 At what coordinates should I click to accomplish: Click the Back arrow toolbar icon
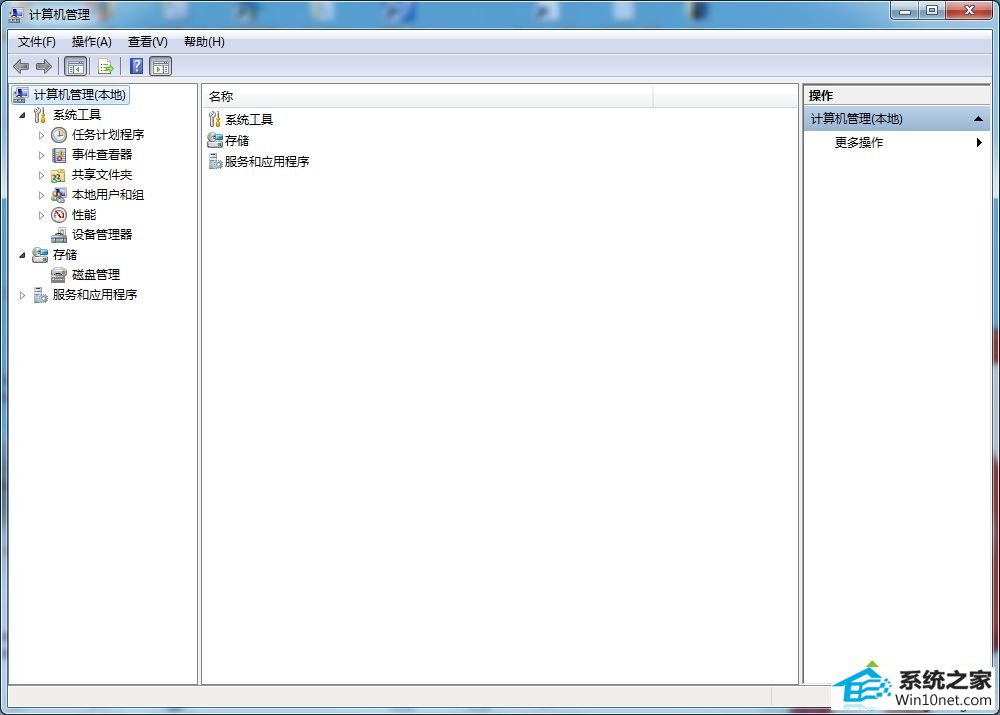(x=21, y=66)
